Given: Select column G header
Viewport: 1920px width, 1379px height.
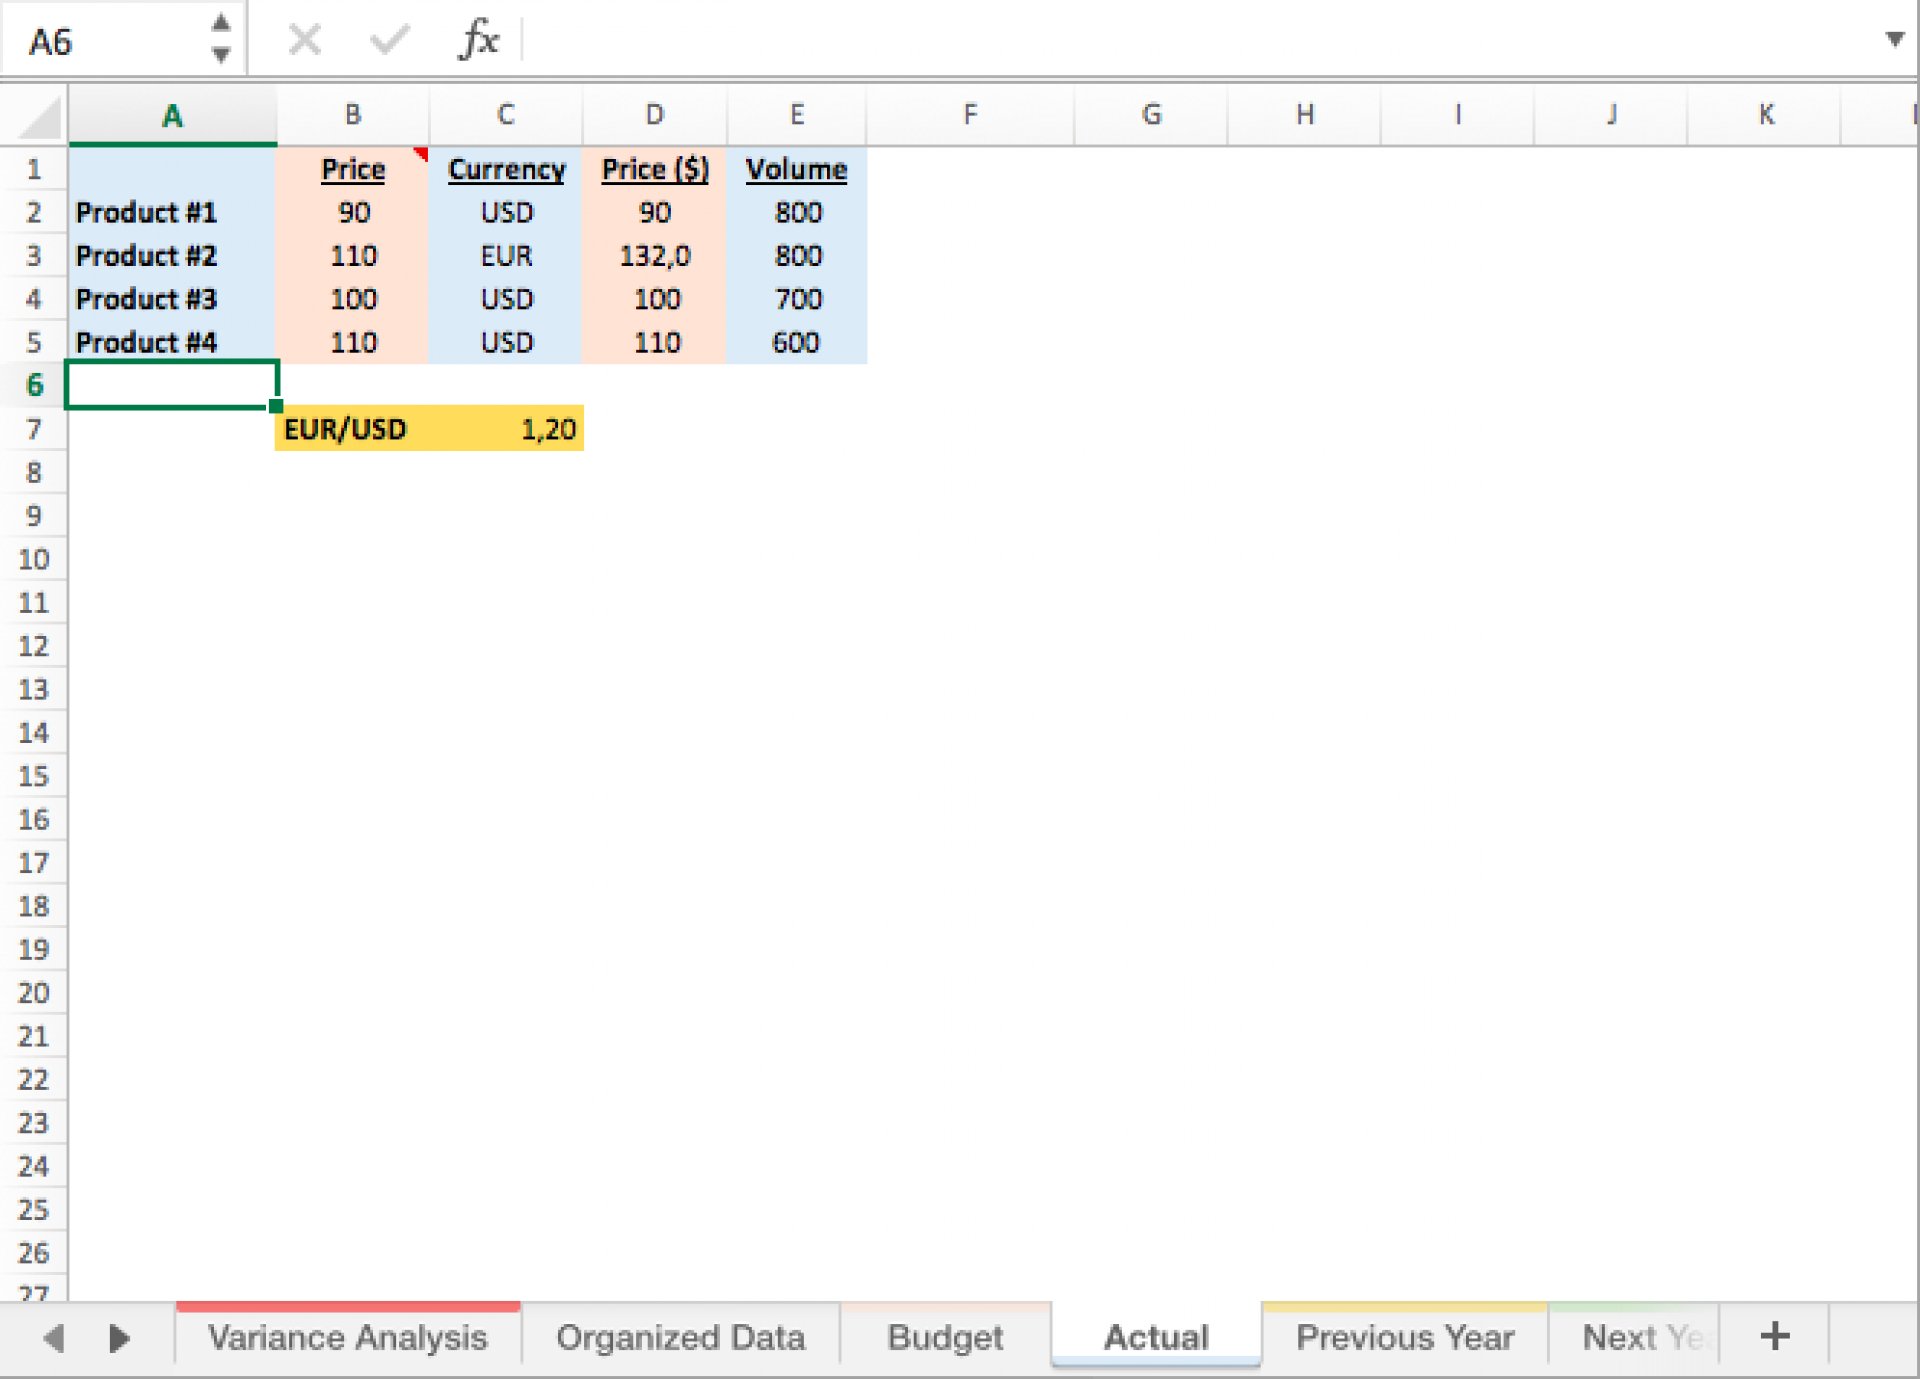Looking at the screenshot, I should point(1151,116).
